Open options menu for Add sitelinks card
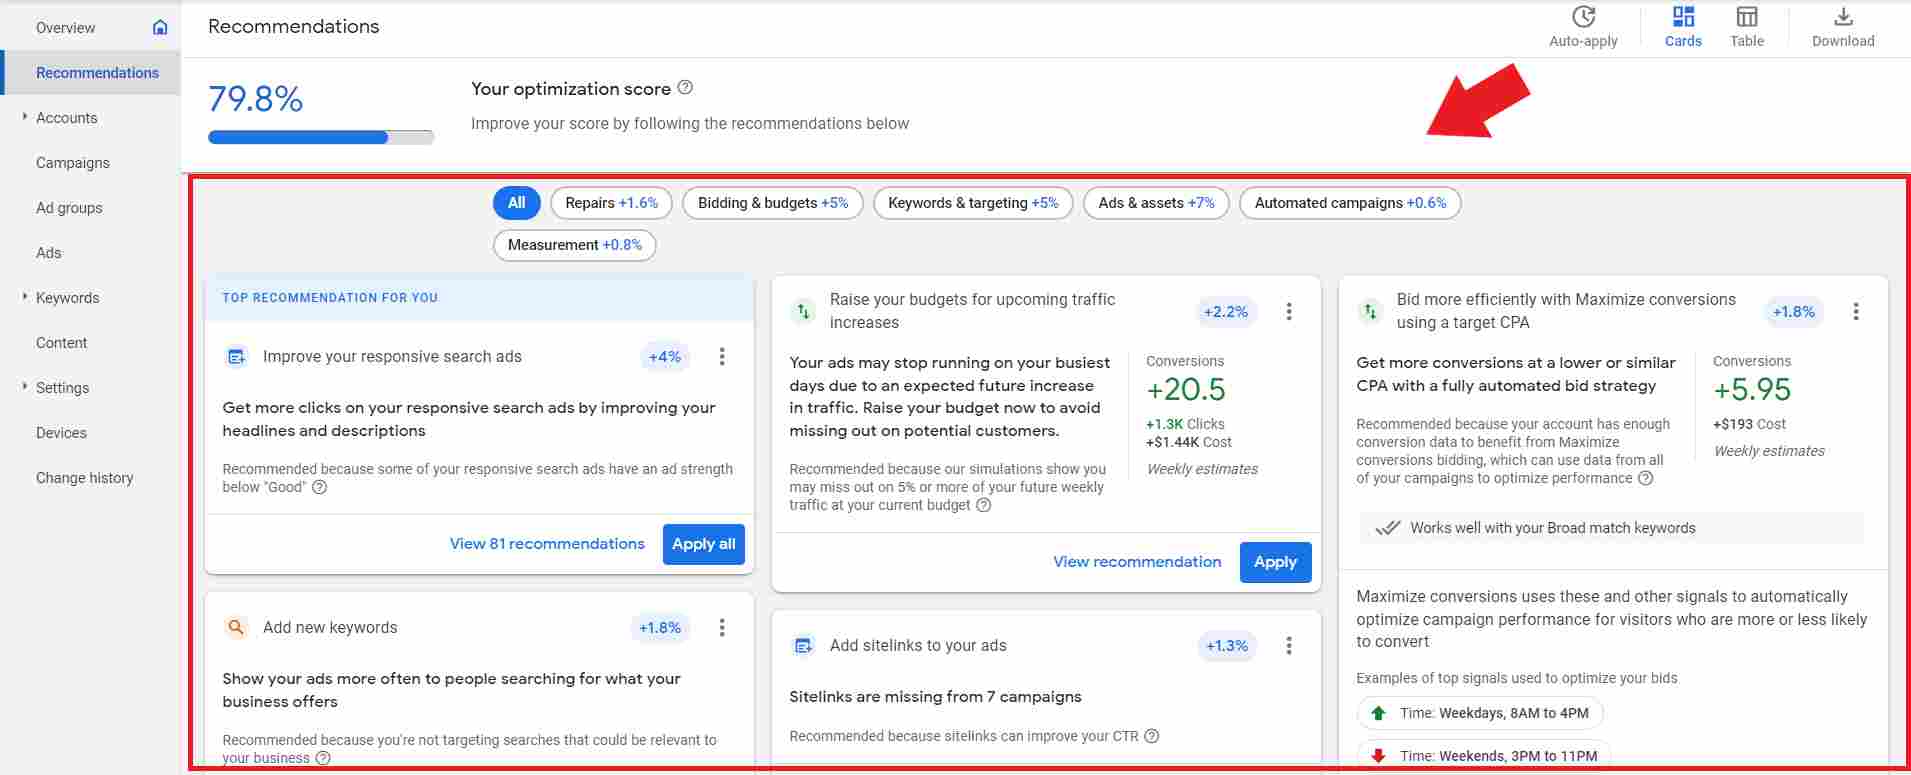This screenshot has height=775, width=1911. click(x=1289, y=646)
